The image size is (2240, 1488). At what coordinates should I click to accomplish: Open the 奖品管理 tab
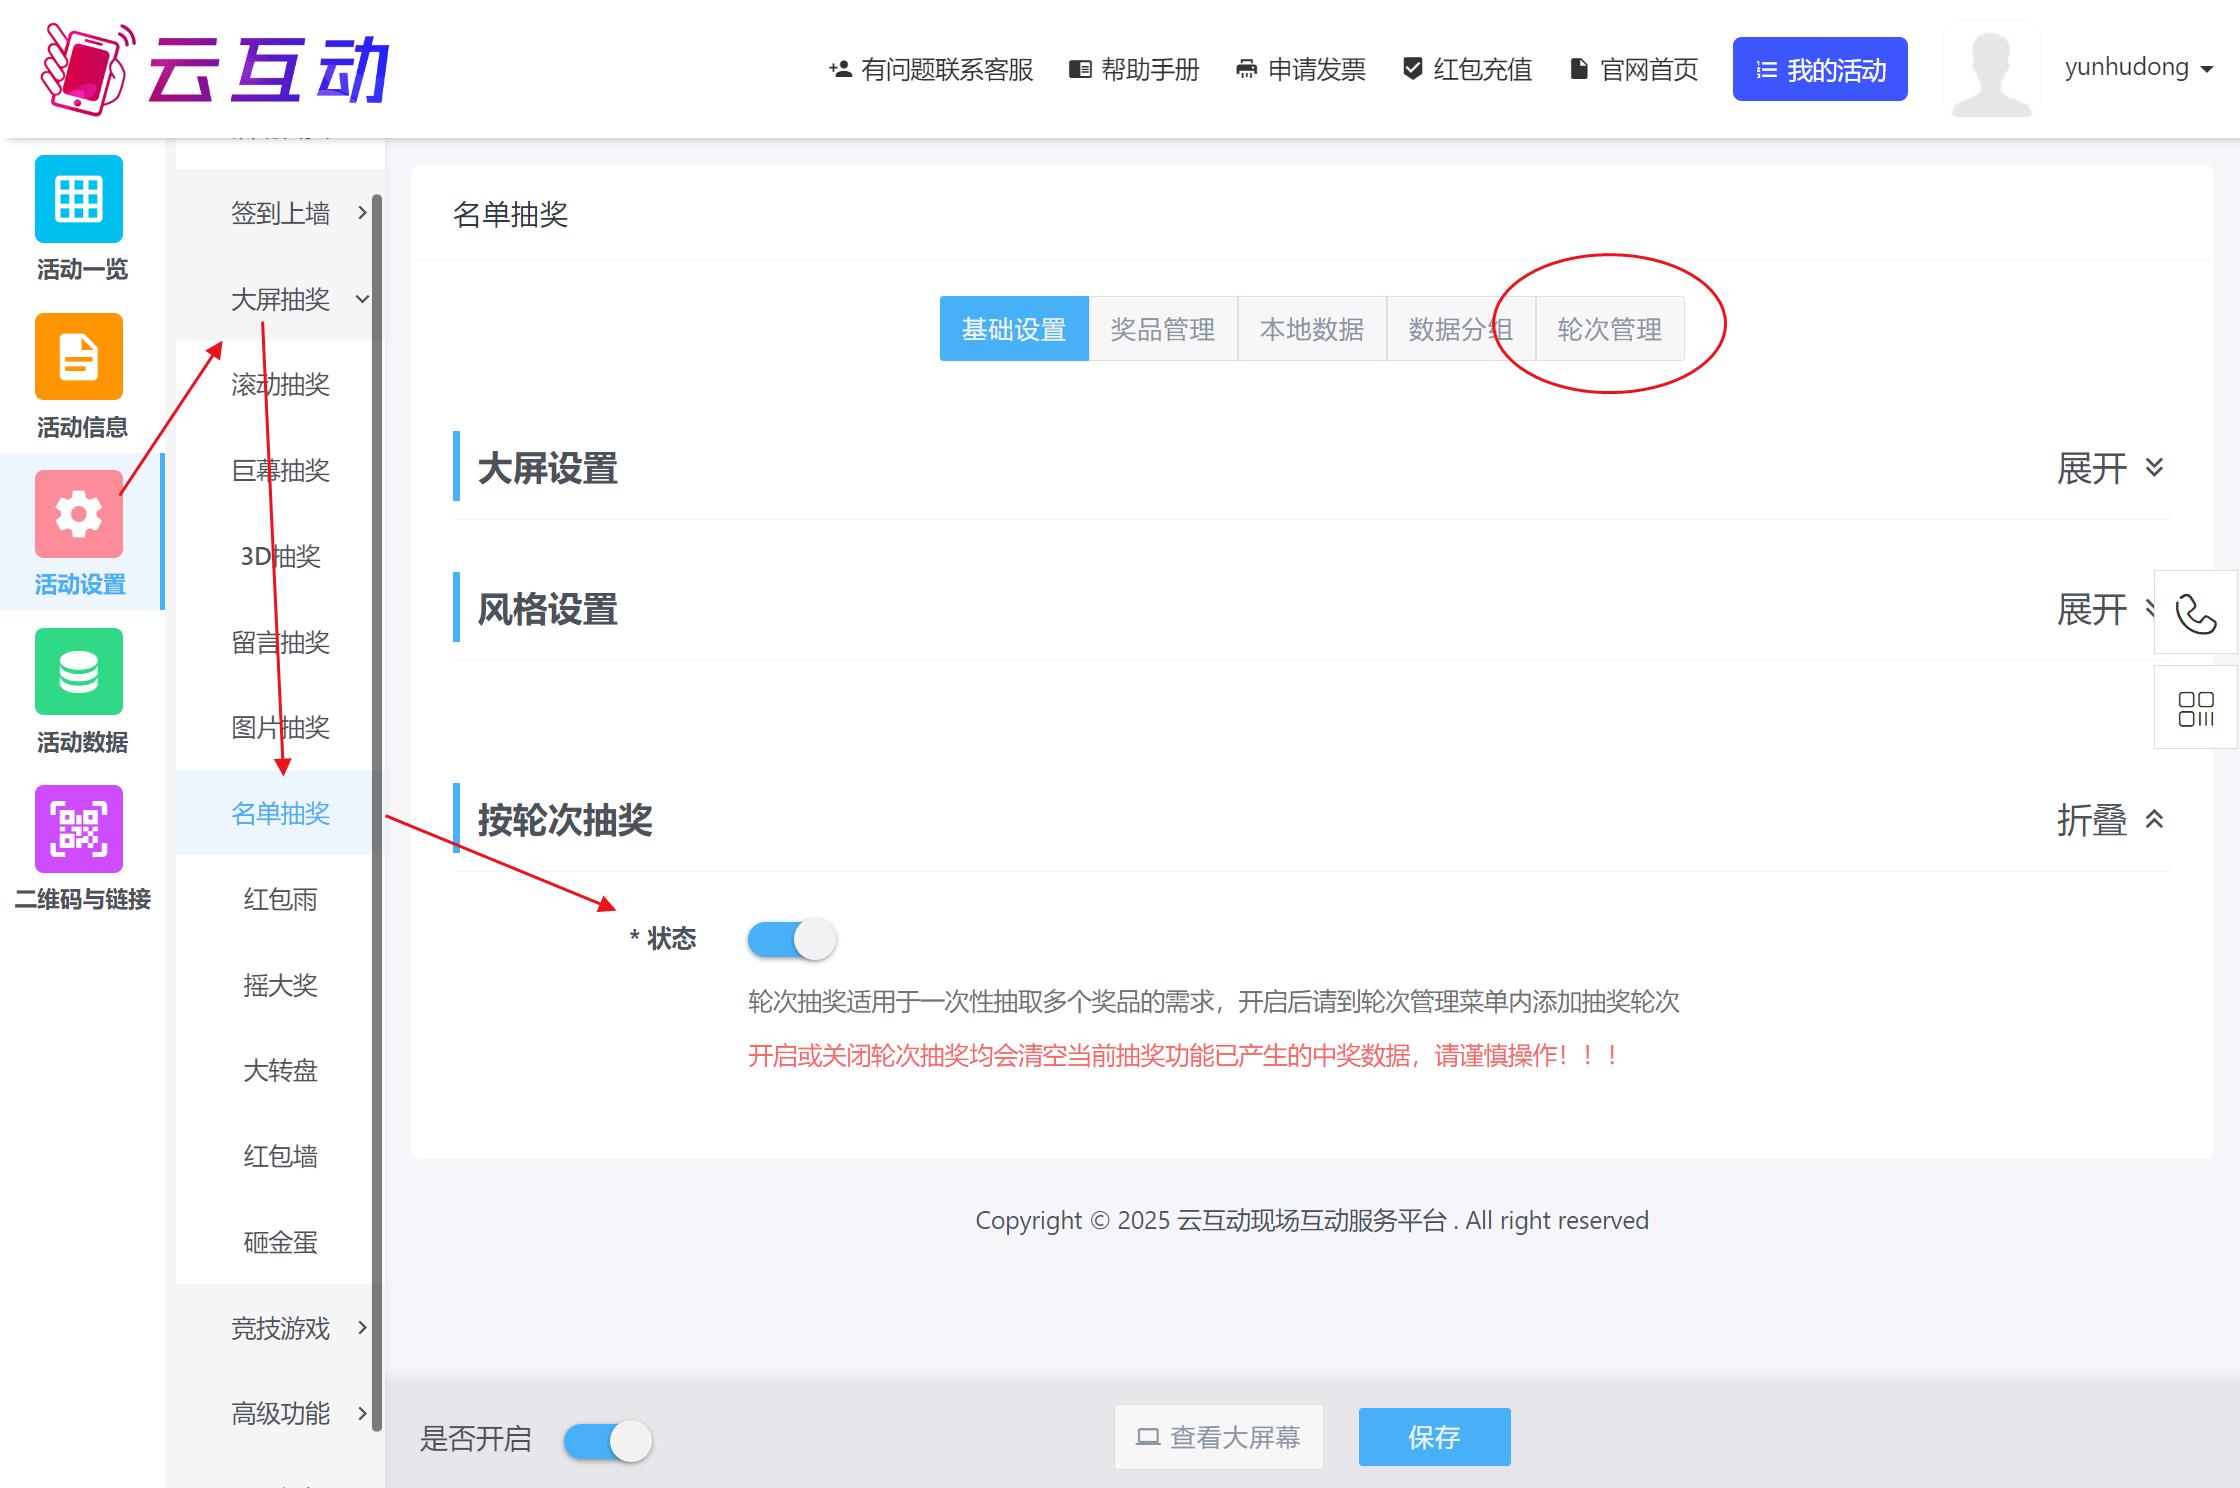[1163, 329]
